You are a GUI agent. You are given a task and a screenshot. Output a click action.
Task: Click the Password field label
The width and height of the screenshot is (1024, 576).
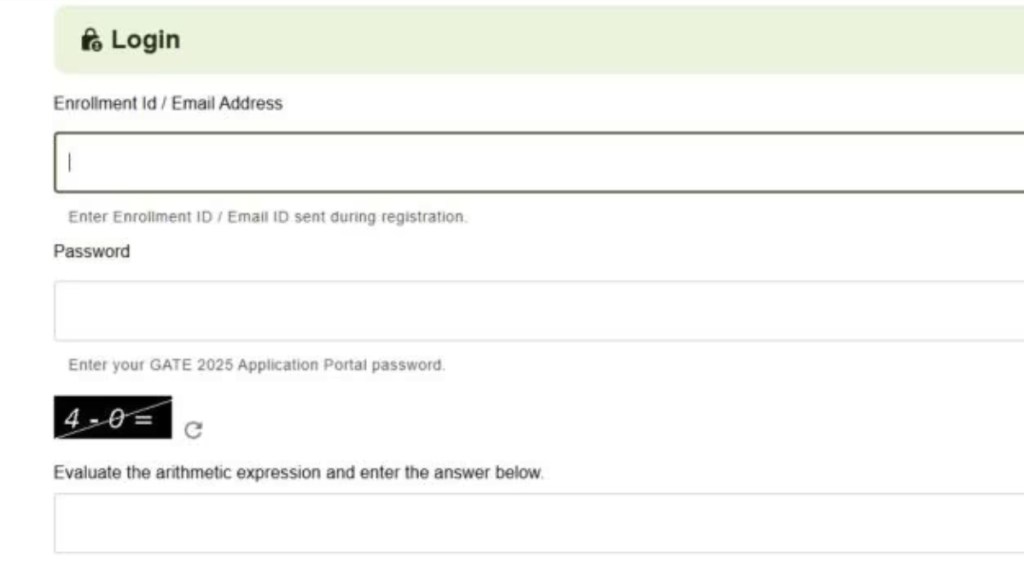[x=92, y=251]
